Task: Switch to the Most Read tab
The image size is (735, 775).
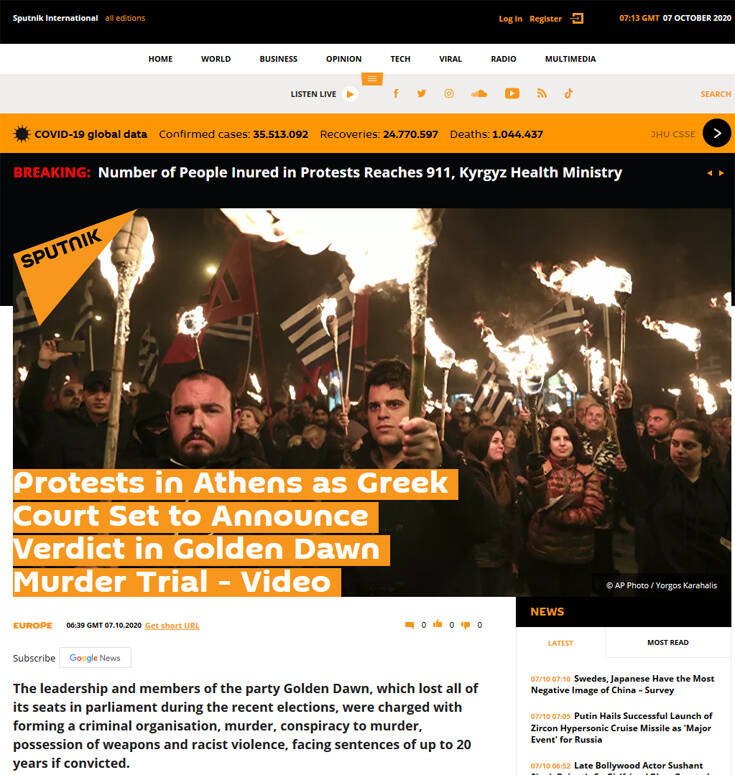Action: click(668, 643)
